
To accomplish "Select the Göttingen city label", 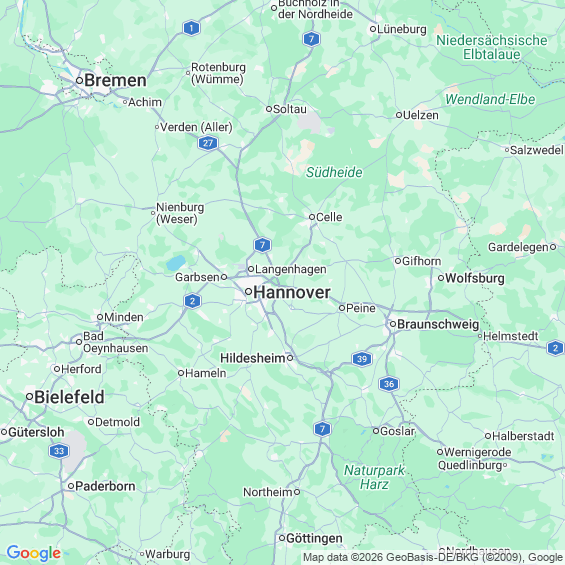I will 315,538.
